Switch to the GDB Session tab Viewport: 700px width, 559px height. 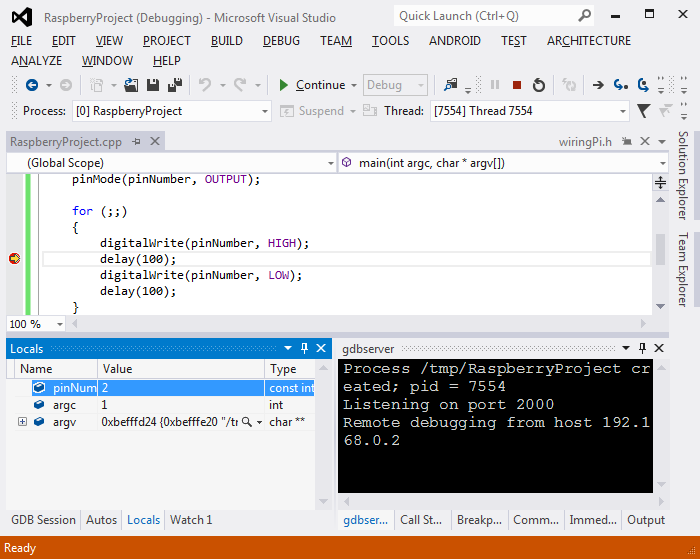pyautogui.click(x=43, y=520)
